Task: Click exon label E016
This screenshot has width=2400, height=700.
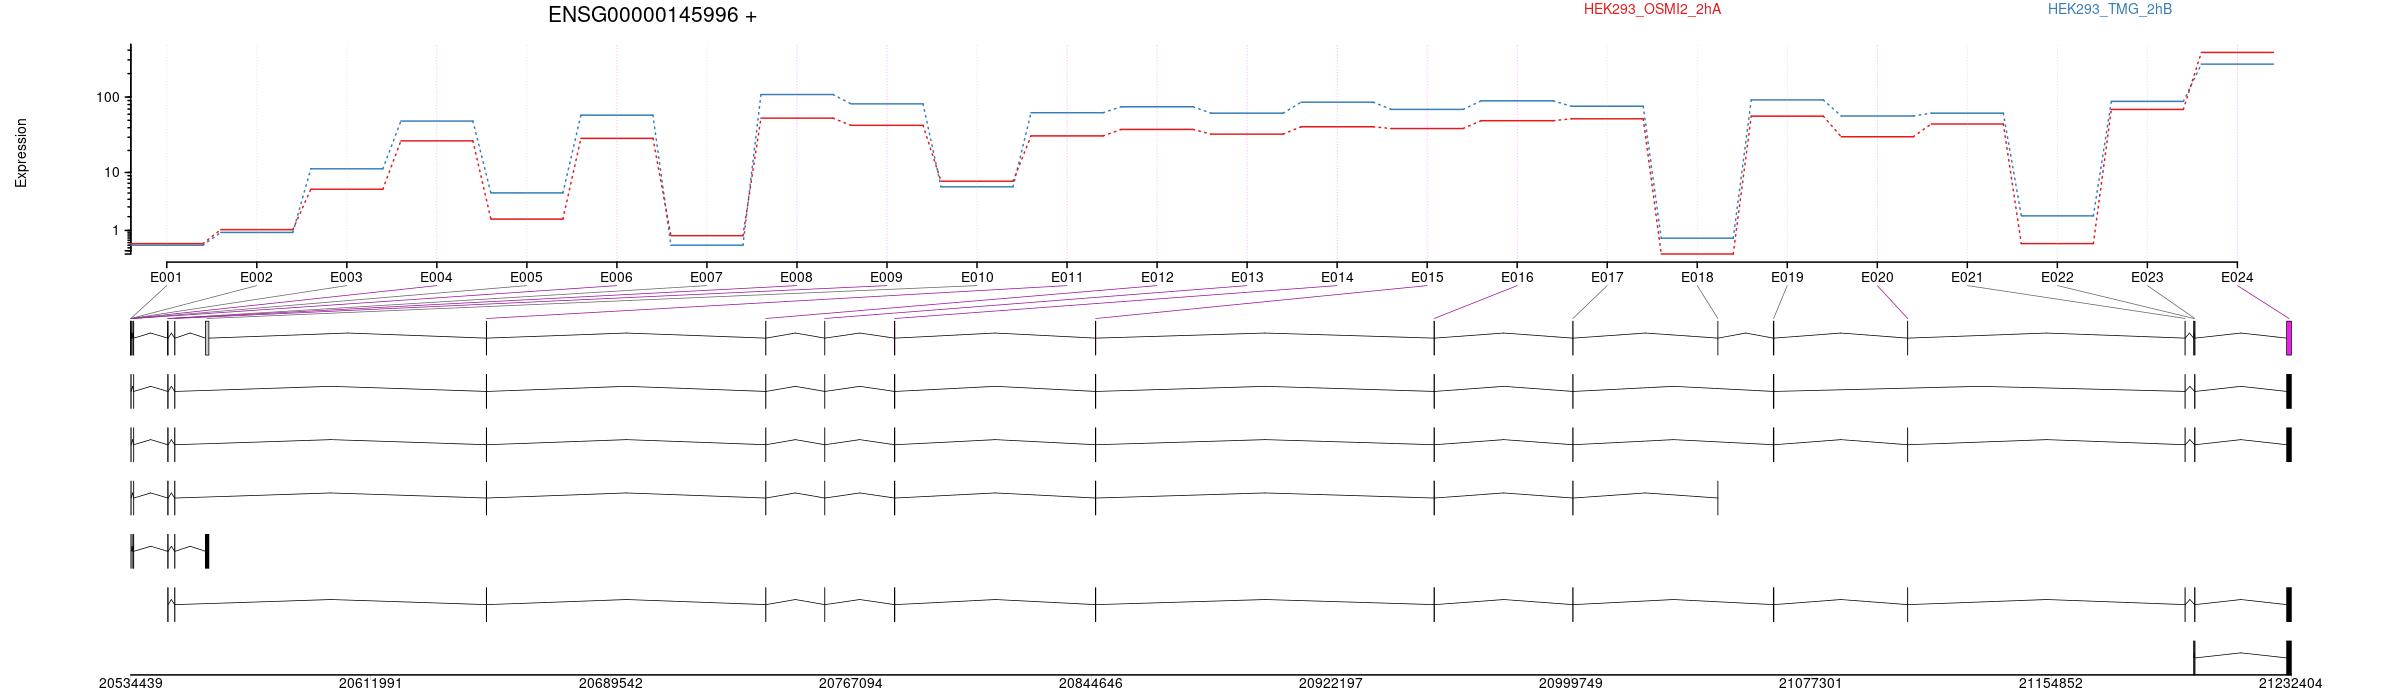Action: tap(1517, 277)
